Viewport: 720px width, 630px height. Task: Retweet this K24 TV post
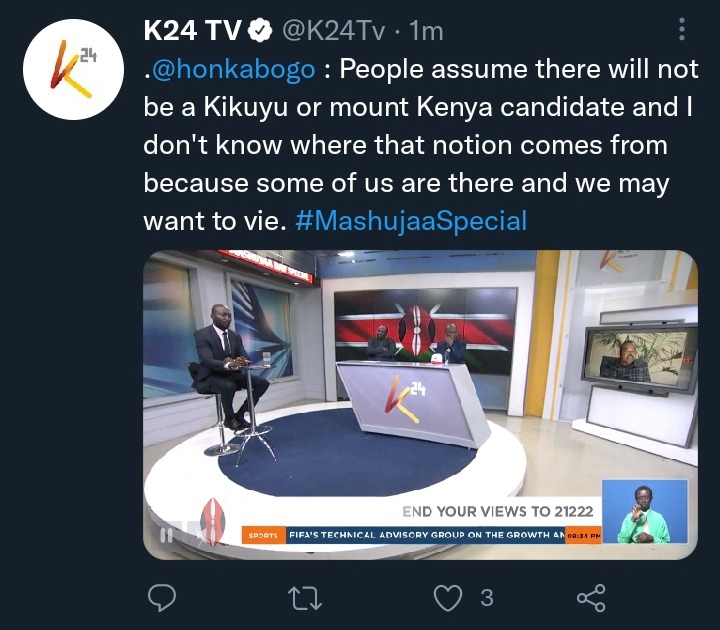pos(305,598)
